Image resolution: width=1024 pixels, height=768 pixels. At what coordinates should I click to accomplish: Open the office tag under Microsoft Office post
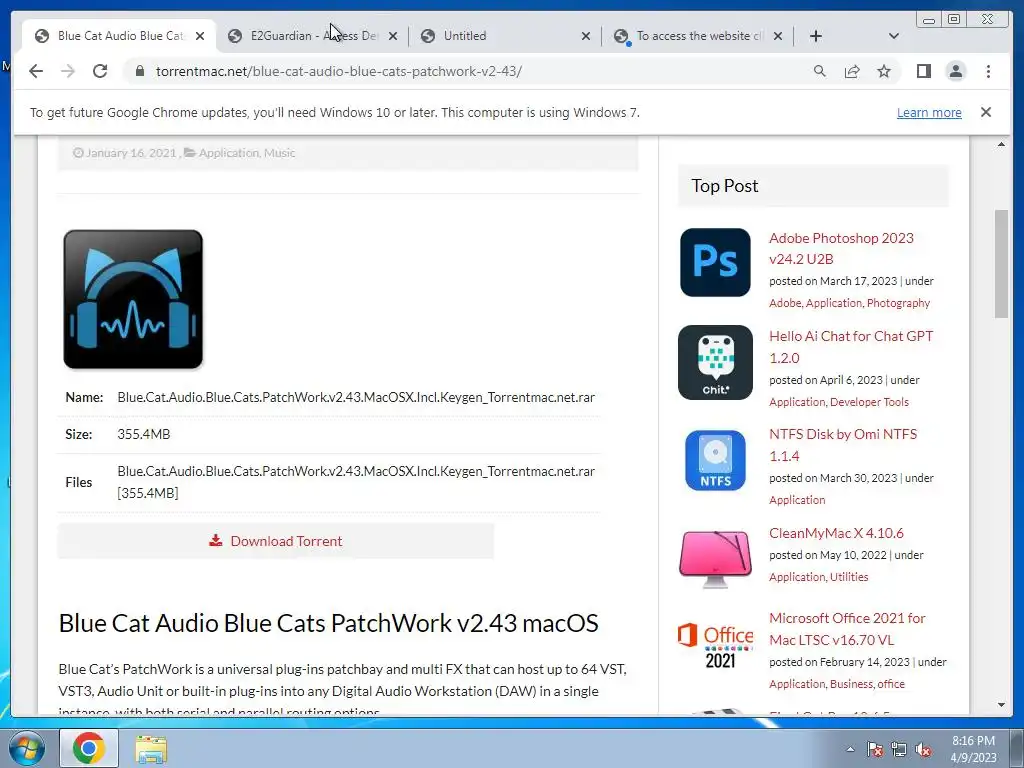[x=891, y=684]
